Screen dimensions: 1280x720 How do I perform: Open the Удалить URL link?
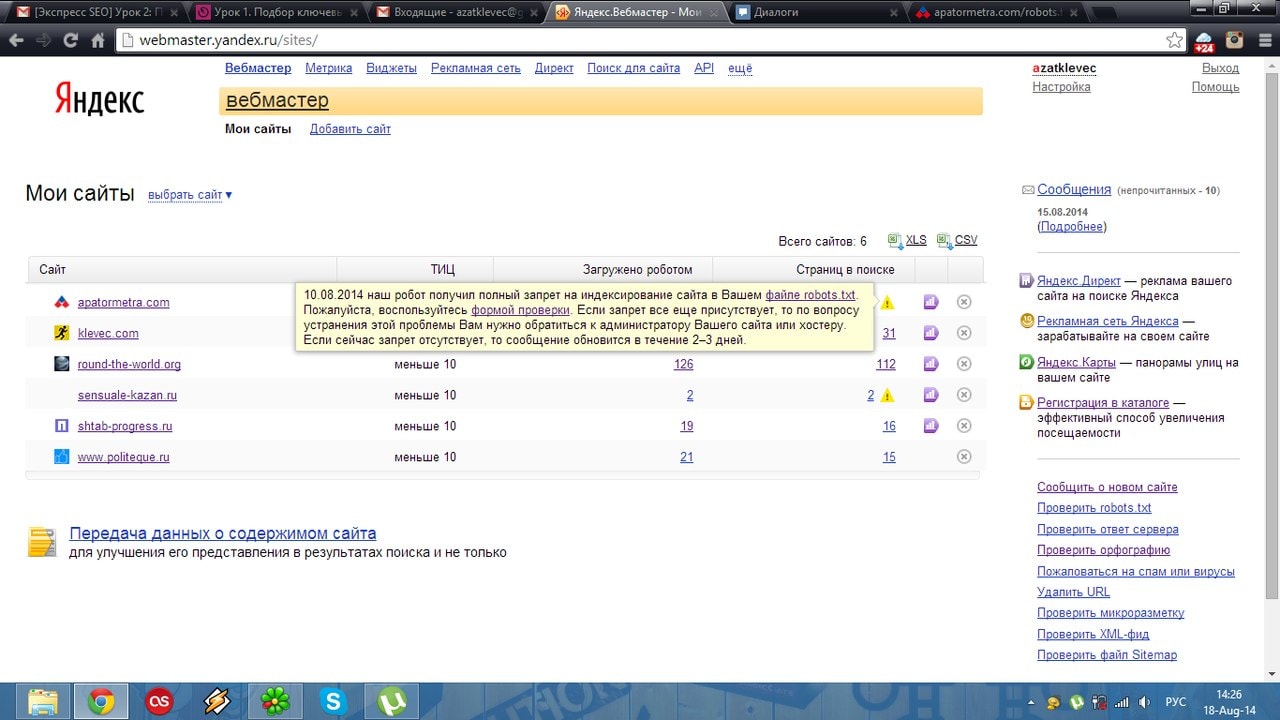(1073, 592)
